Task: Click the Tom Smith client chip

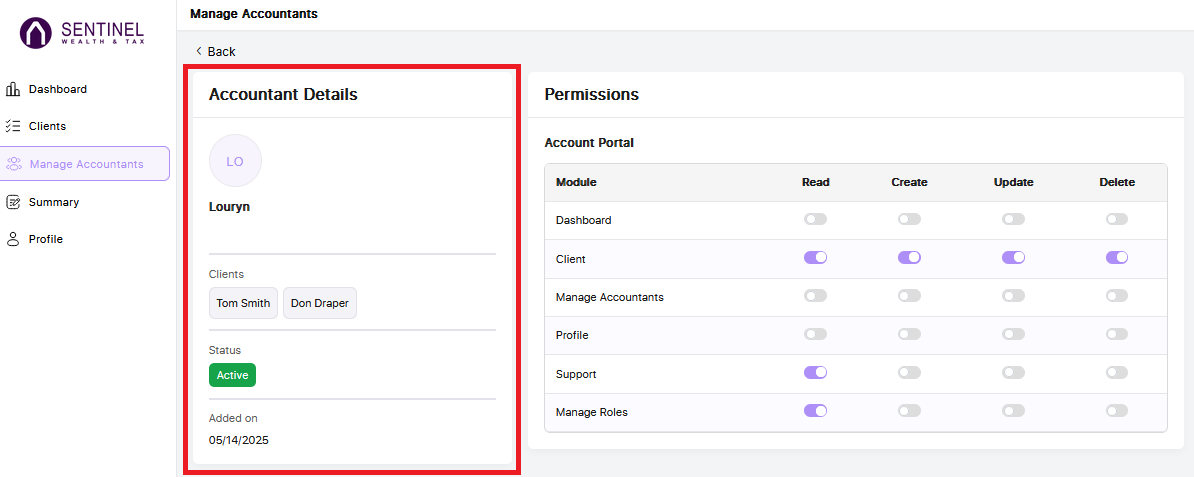Action: 244,303
